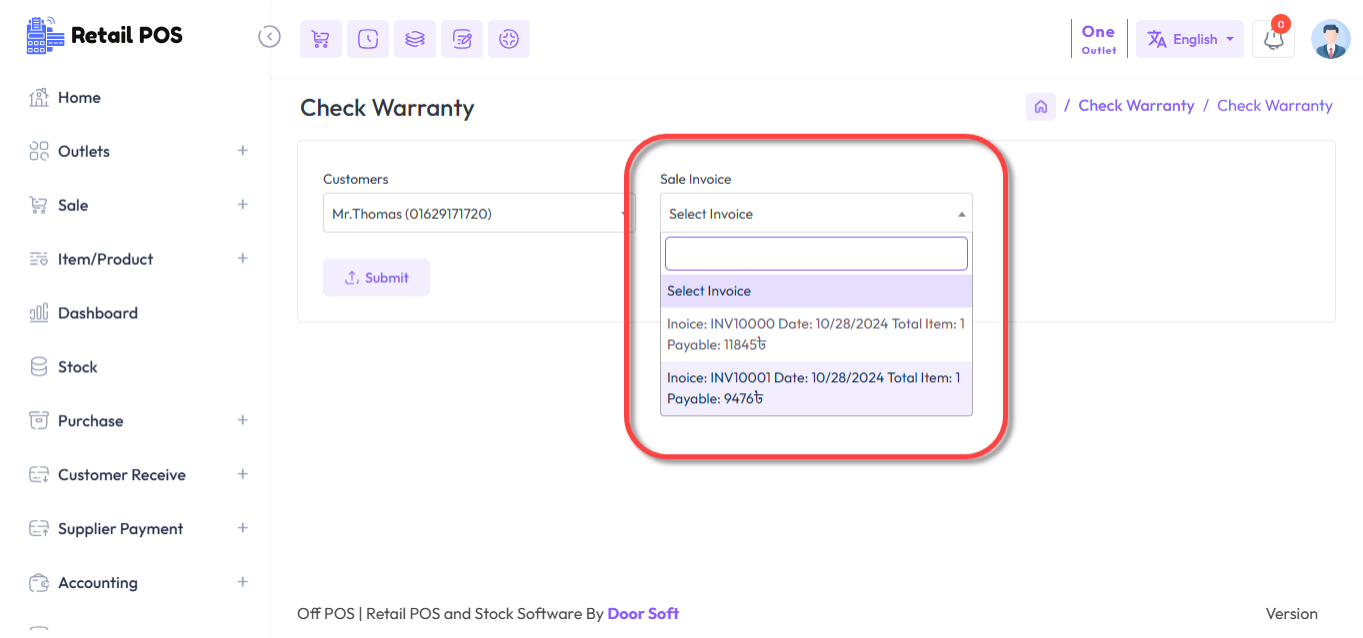
Task: Click the breadcrumb home icon
Action: click(1040, 106)
